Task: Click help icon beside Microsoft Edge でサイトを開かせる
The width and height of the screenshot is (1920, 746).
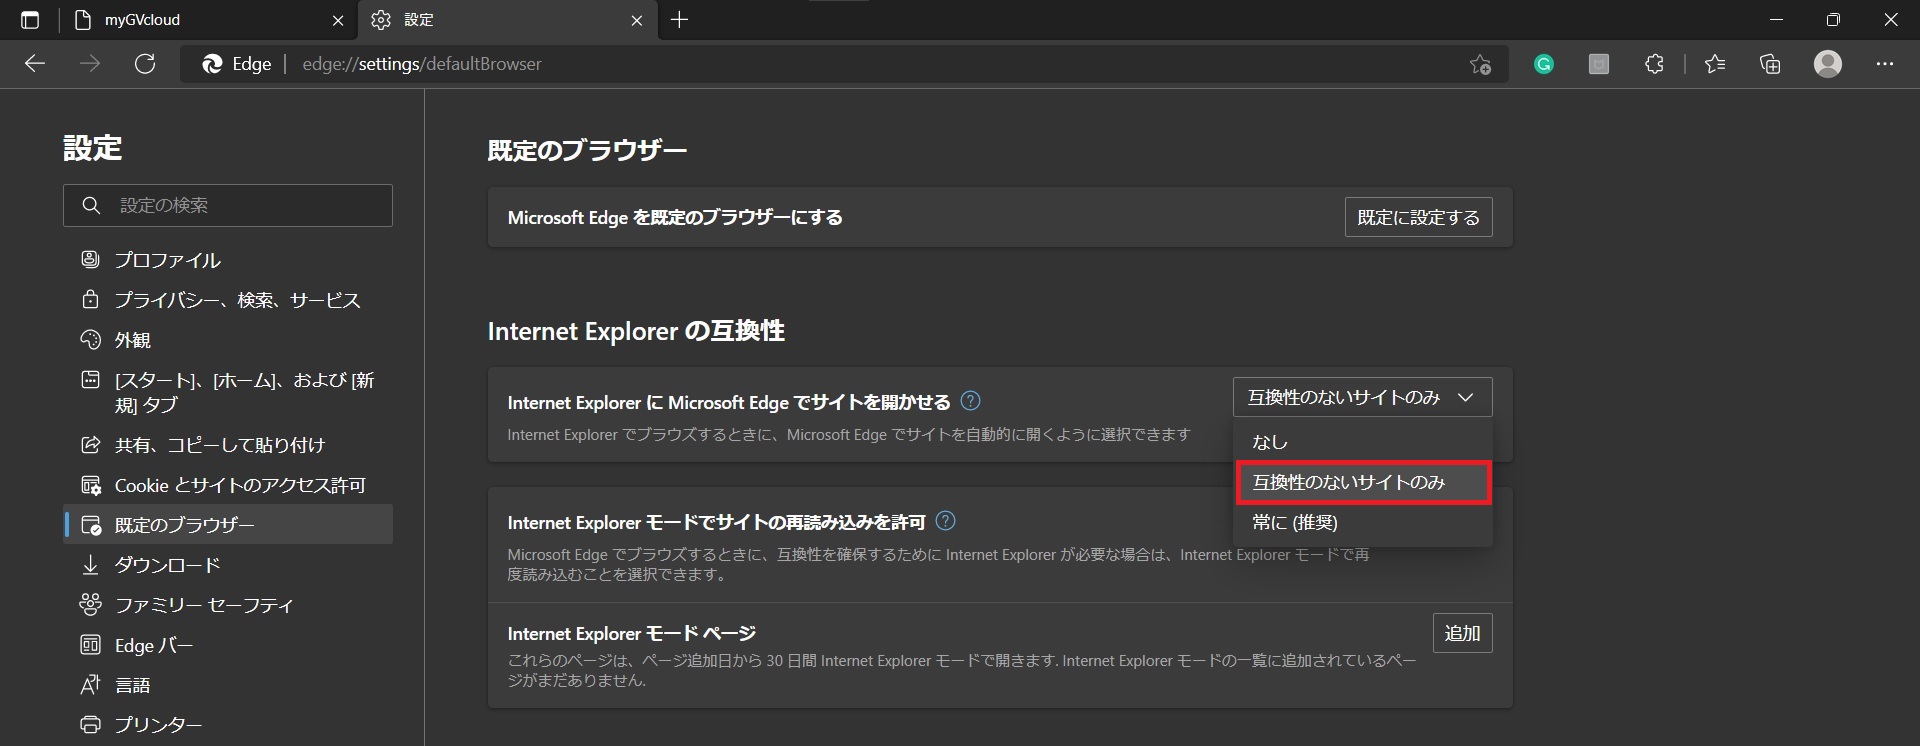Action: point(970,401)
